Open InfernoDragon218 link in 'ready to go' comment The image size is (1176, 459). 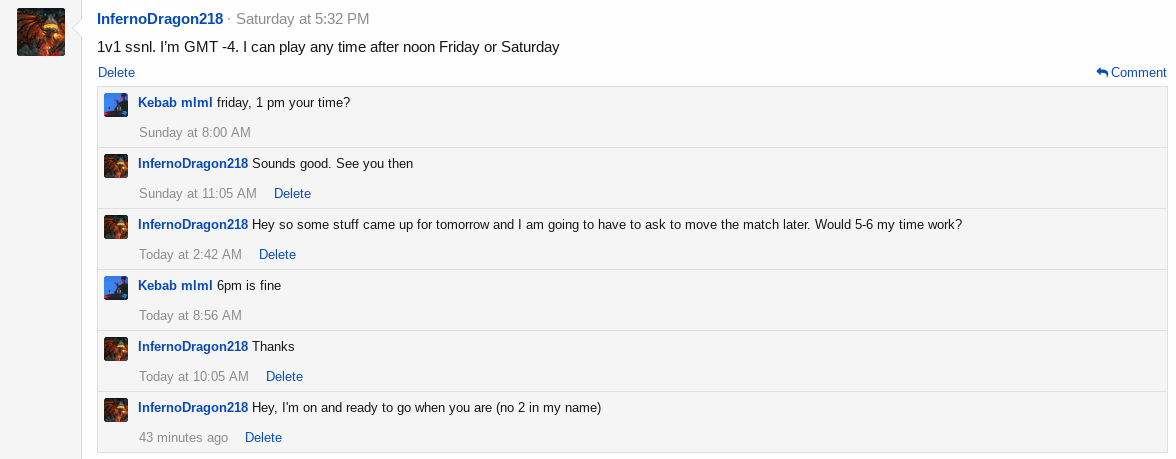coord(192,407)
